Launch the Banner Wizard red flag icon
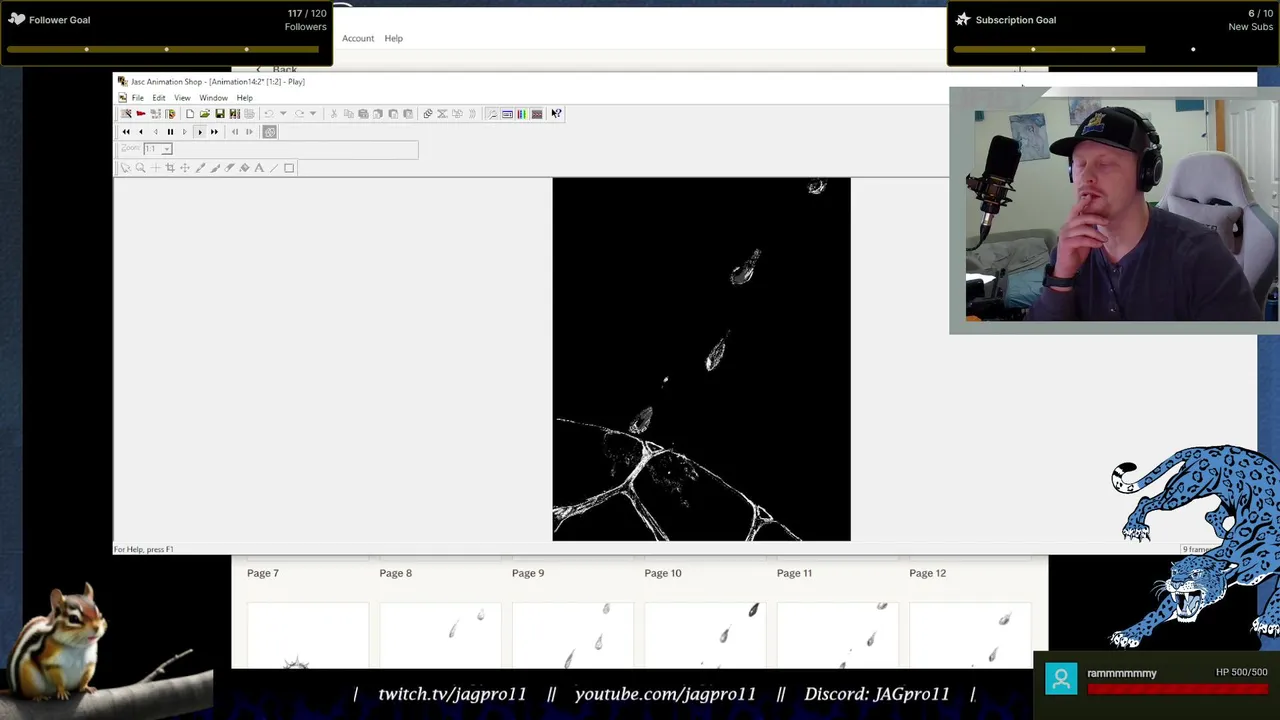Image resolution: width=1280 pixels, height=720 pixels. tap(141, 114)
